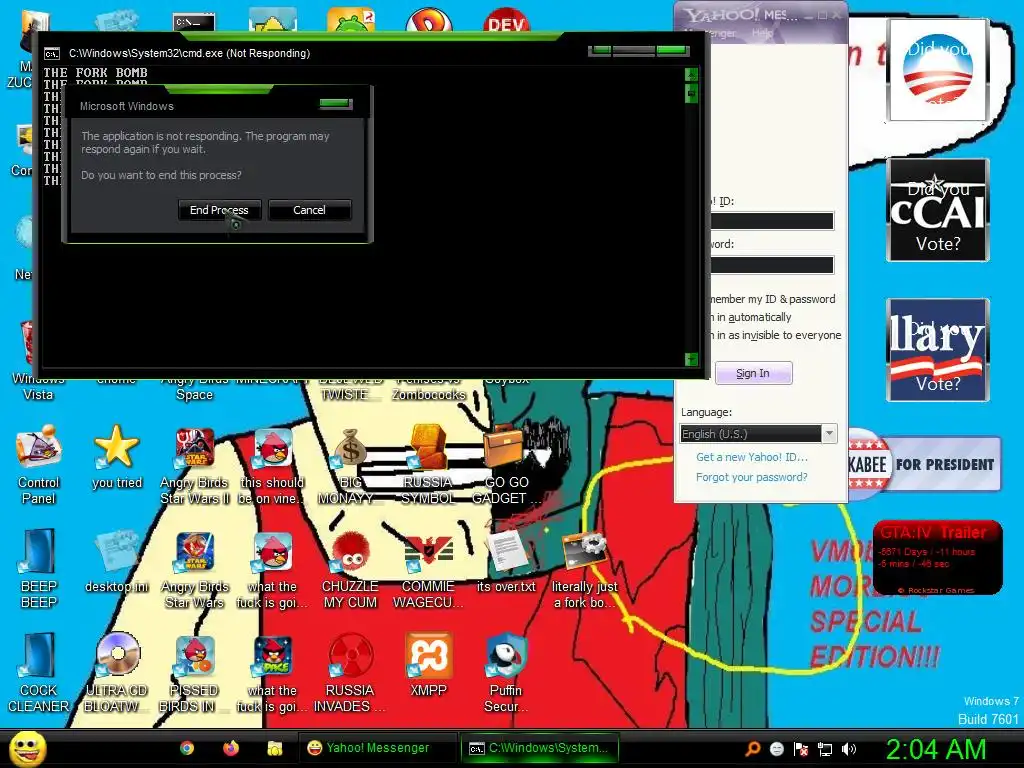
Task: Select the Angry Birds Star Wars II icon
Action: point(195,465)
